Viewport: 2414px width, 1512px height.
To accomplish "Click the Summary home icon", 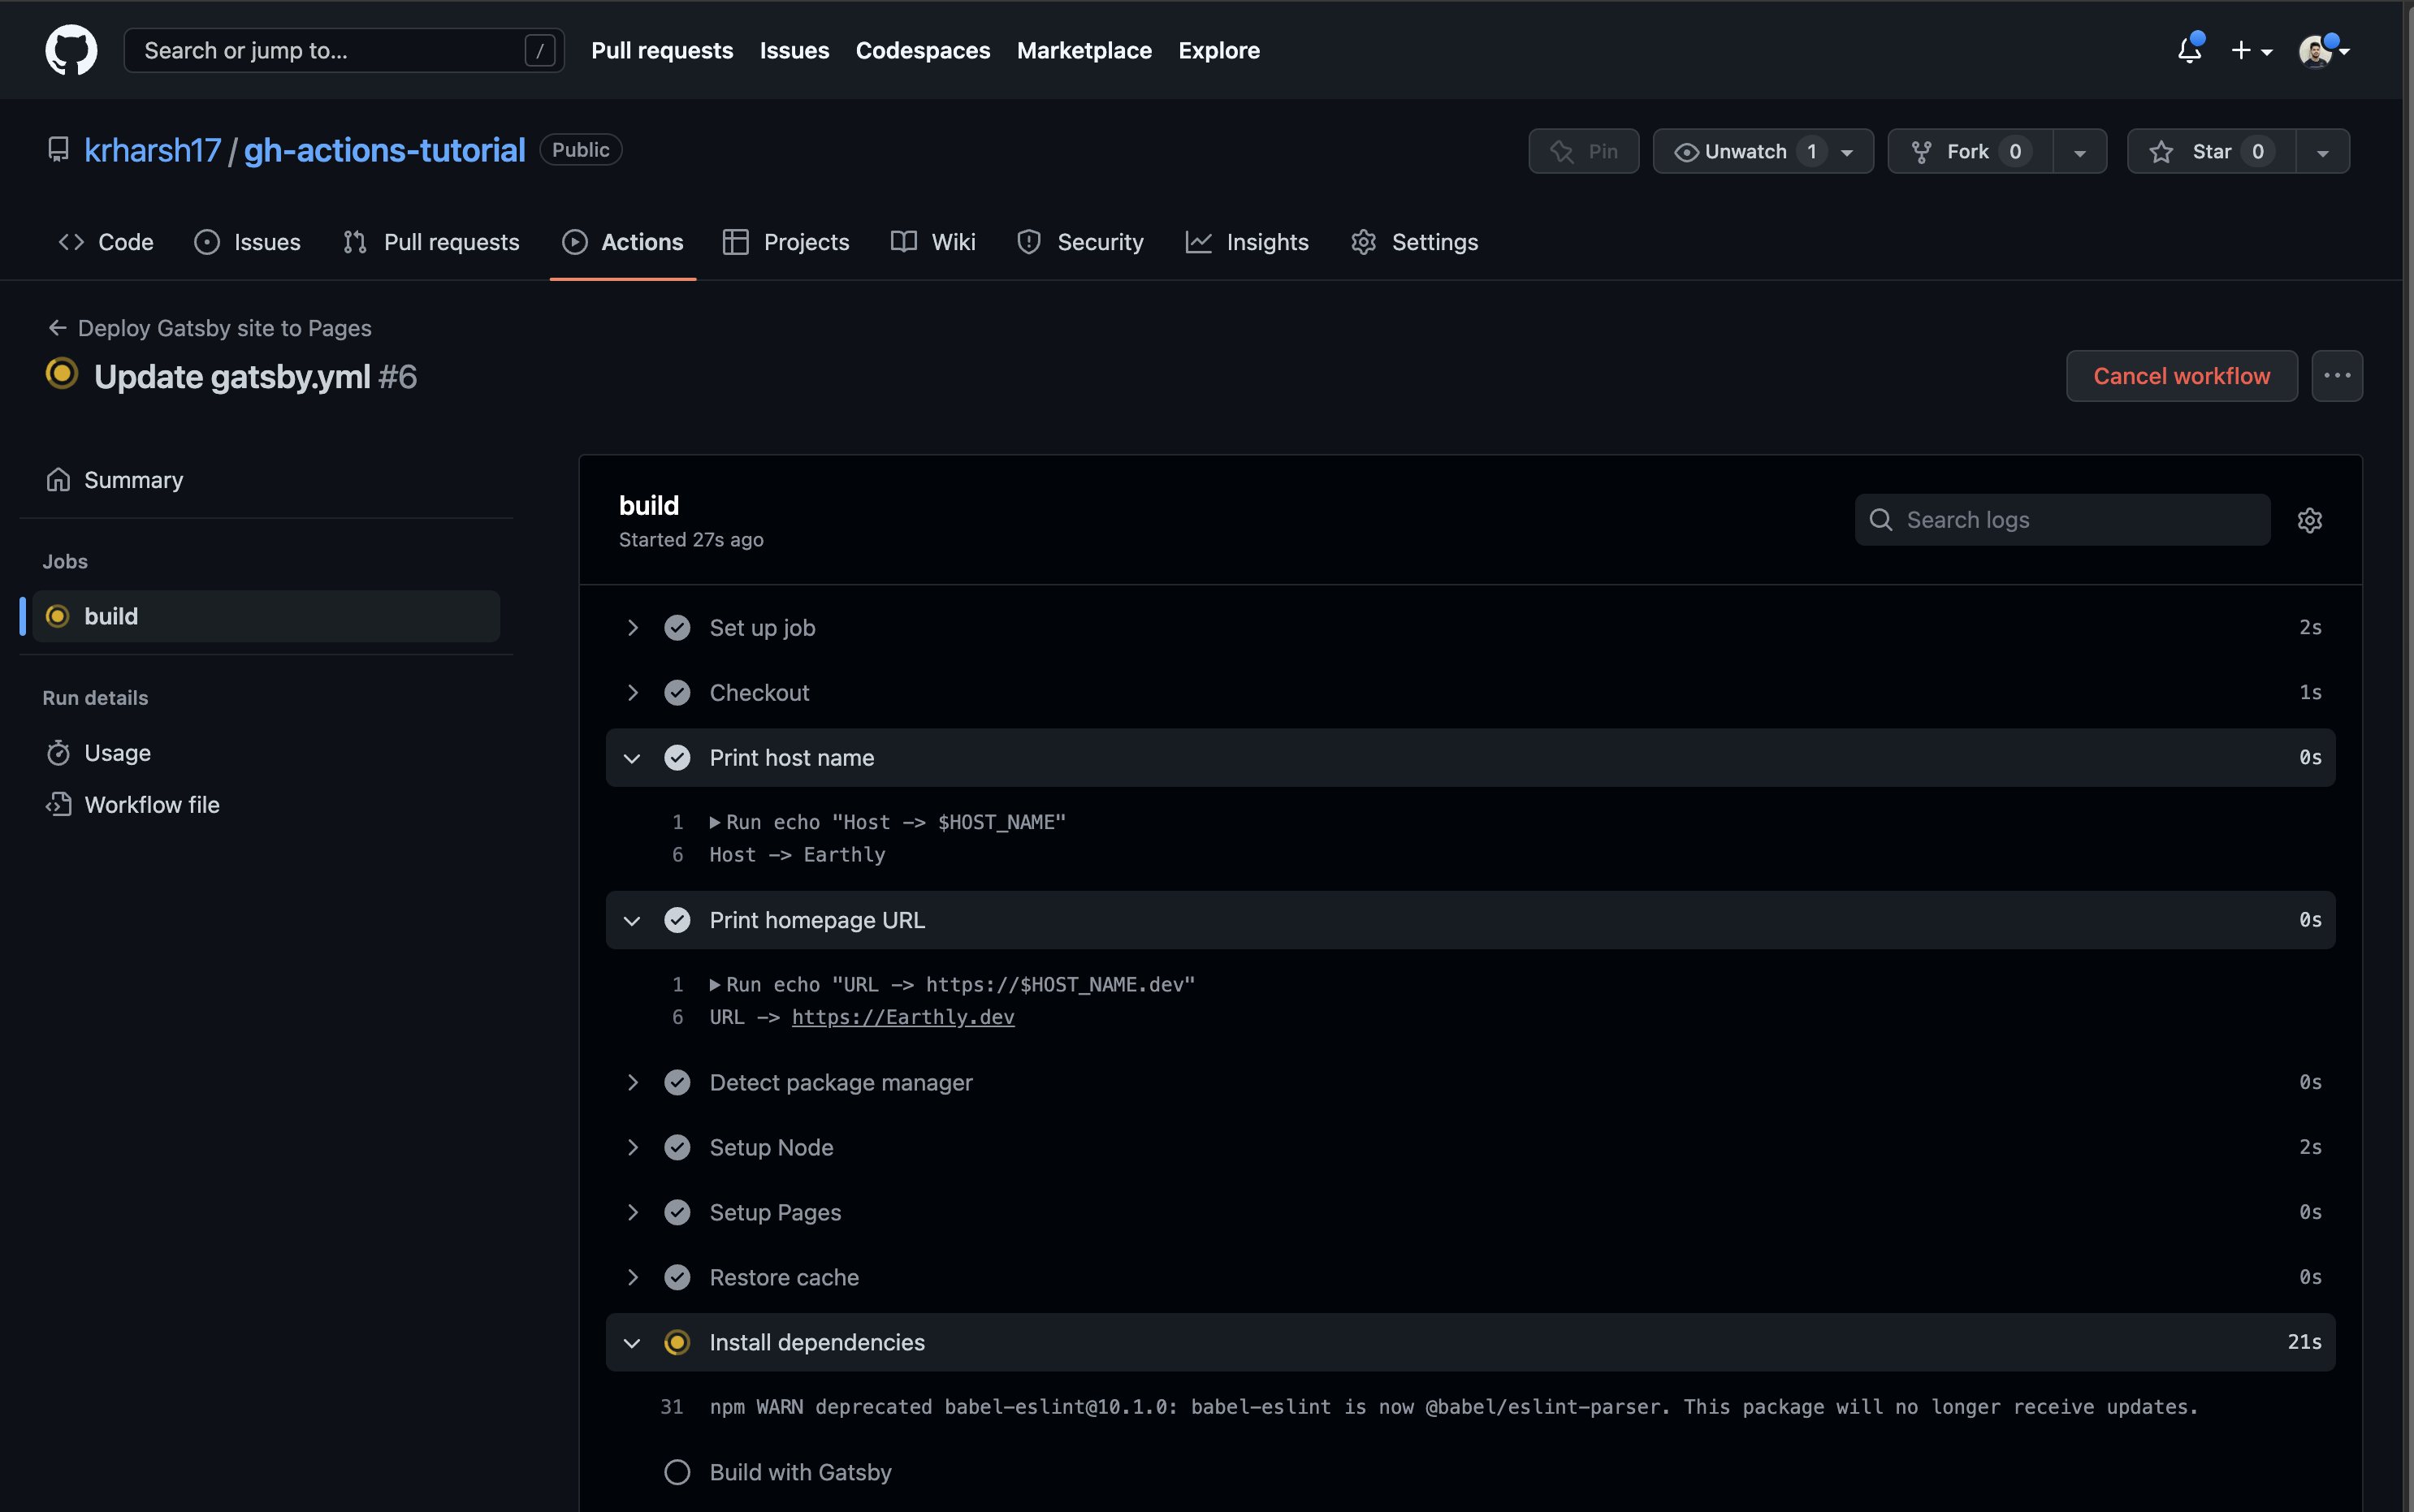I will (58, 480).
